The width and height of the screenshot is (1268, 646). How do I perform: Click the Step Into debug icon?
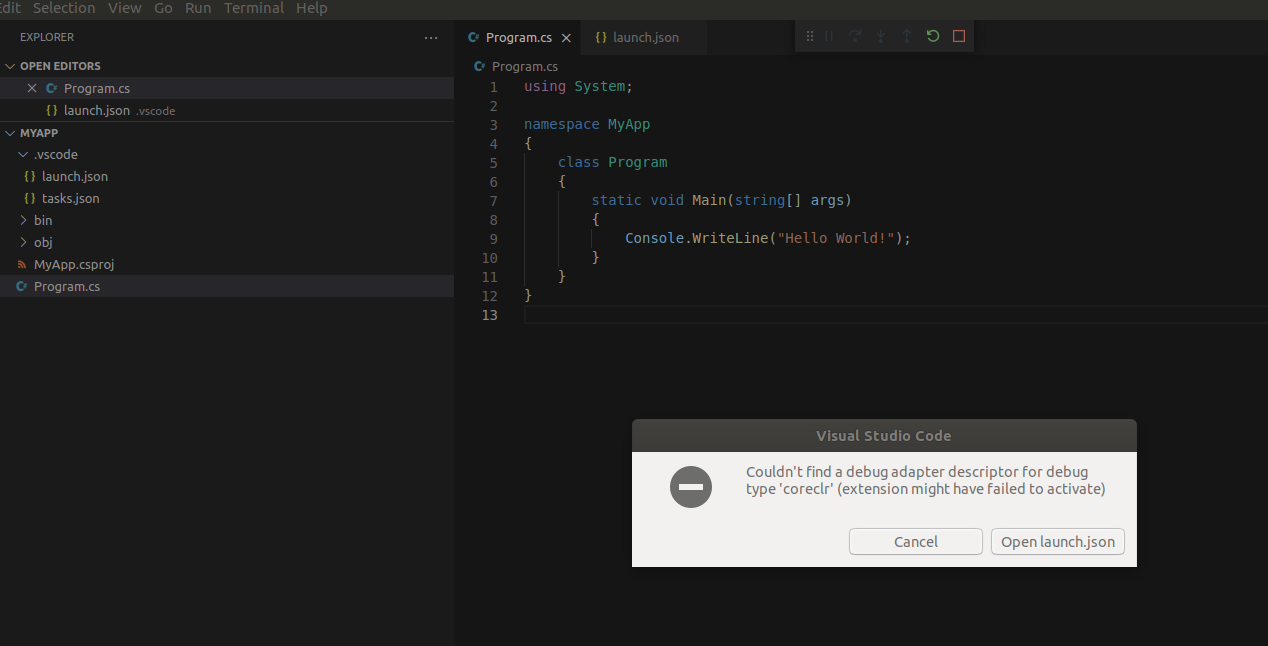[x=880, y=36]
